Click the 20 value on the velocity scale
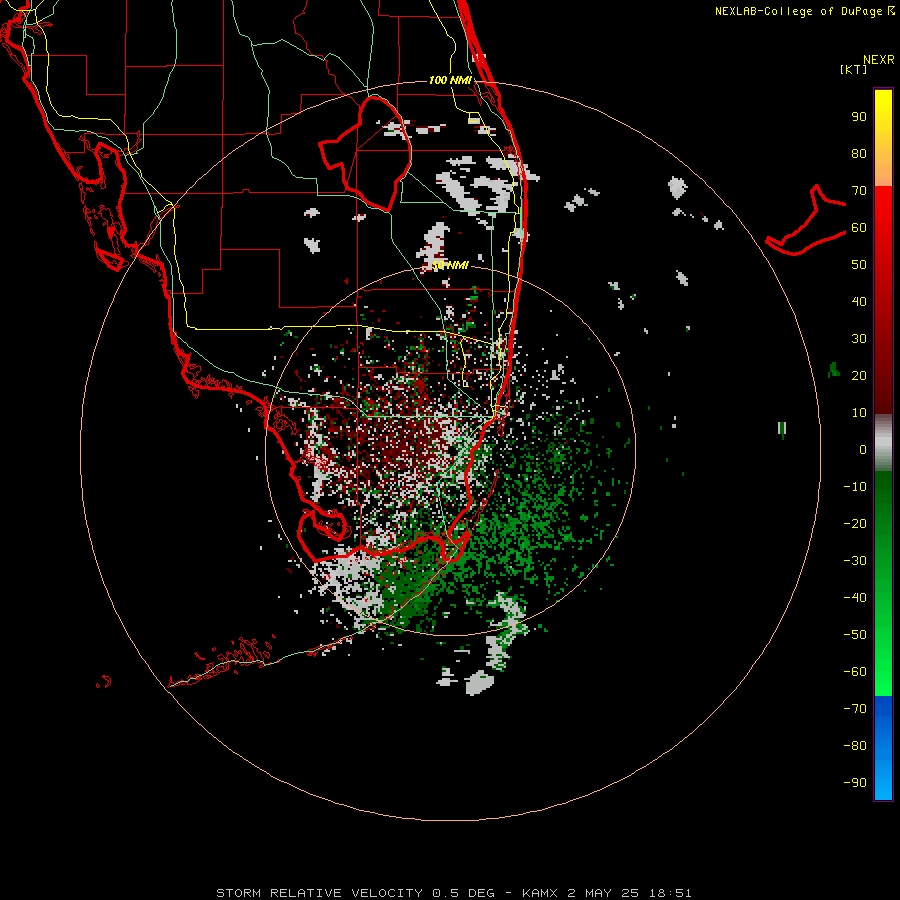Image resolution: width=900 pixels, height=900 pixels. coord(859,375)
